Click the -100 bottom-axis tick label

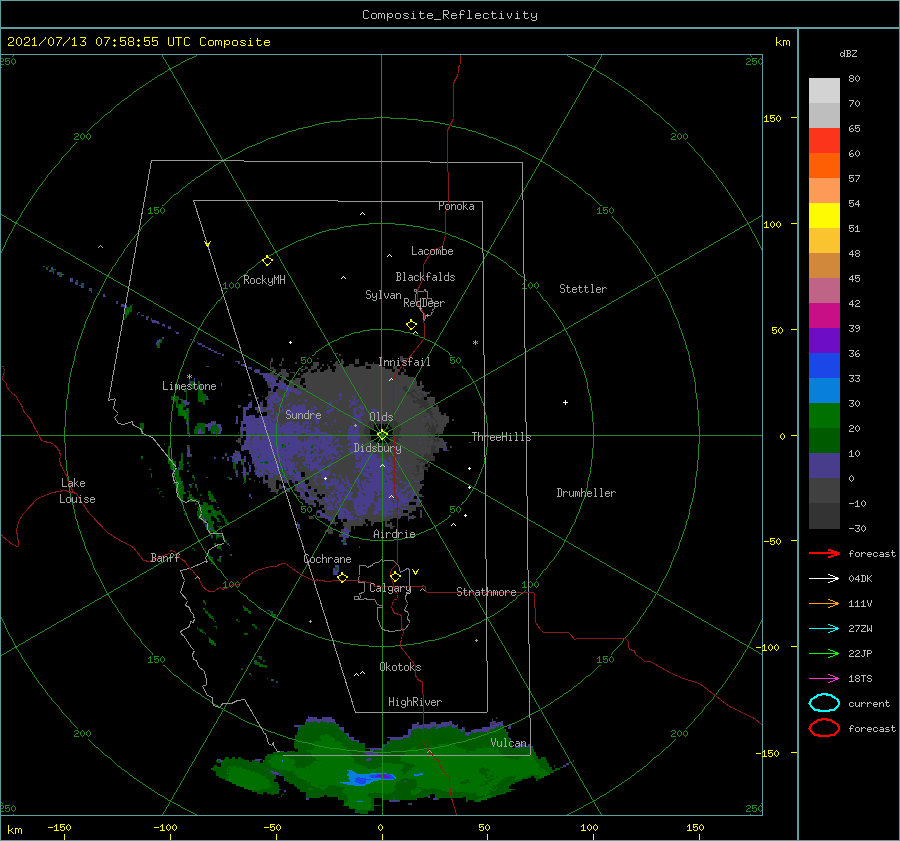click(x=165, y=827)
